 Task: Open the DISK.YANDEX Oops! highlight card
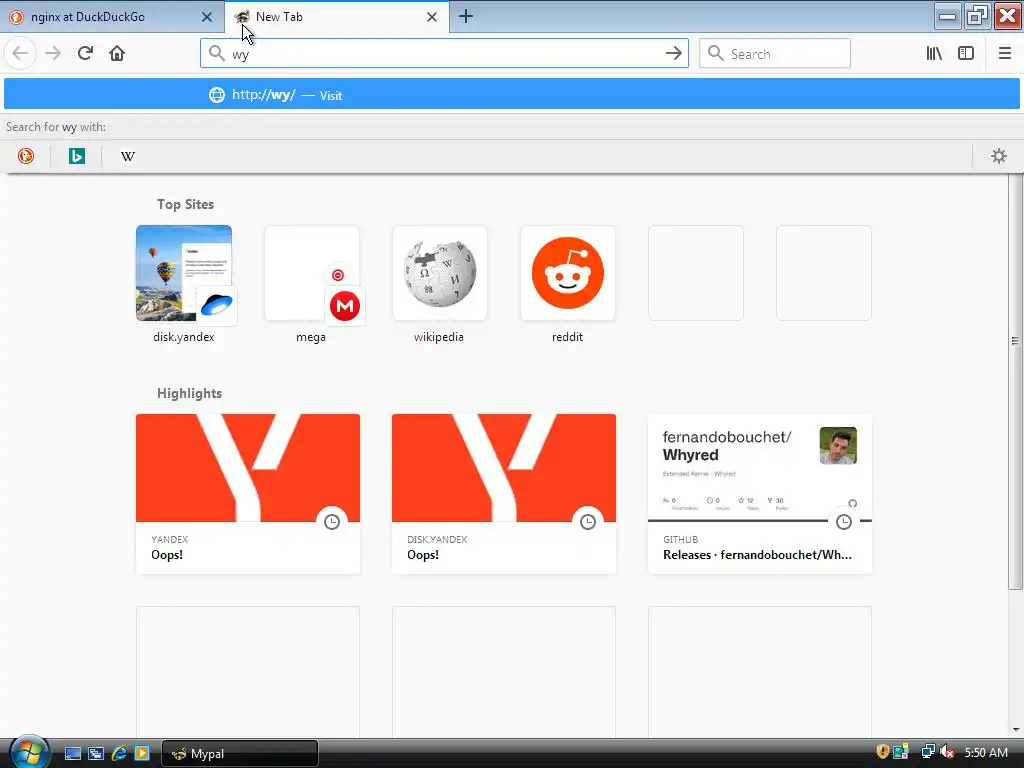click(x=504, y=494)
